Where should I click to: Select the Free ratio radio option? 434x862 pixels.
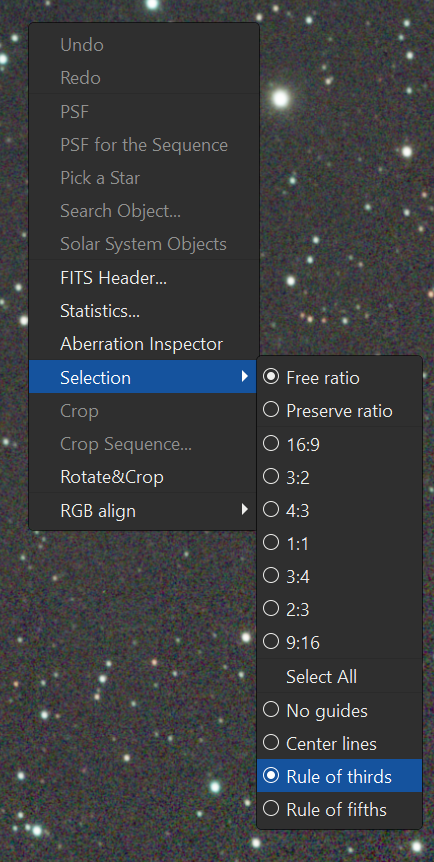pos(339,378)
